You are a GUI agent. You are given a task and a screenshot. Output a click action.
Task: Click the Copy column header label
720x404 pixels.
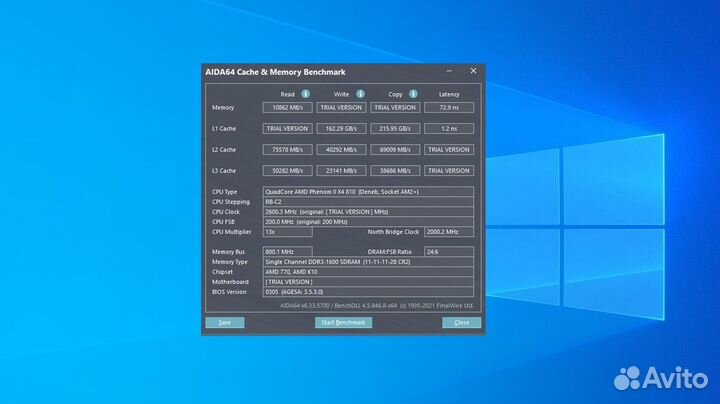395,94
